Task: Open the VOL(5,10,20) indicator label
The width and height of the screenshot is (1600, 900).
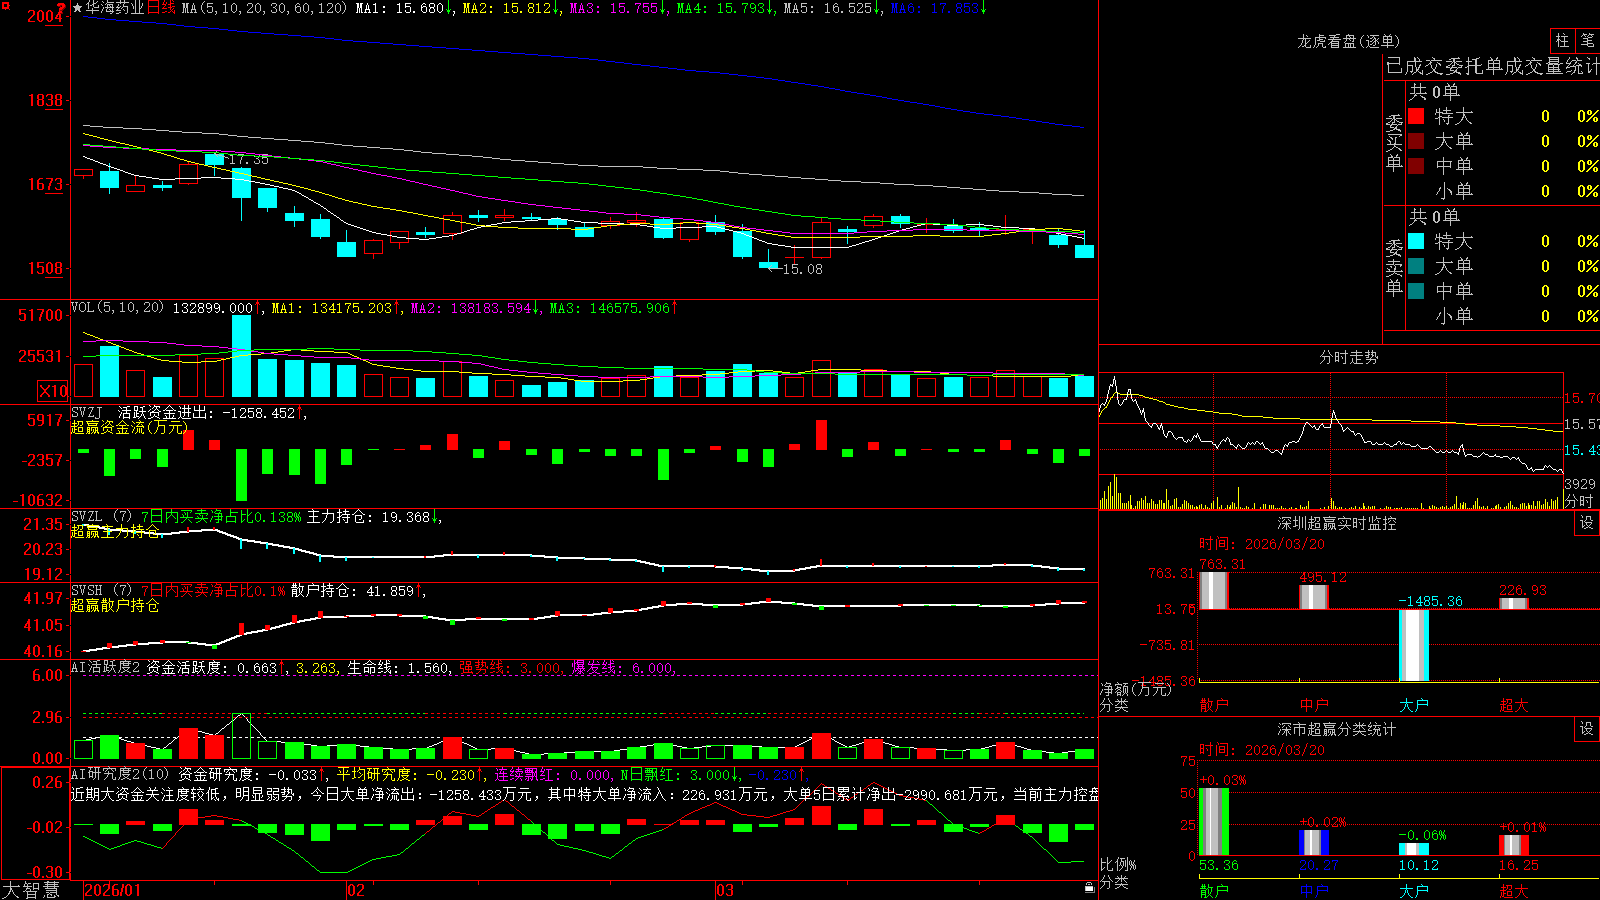Action: pos(117,308)
